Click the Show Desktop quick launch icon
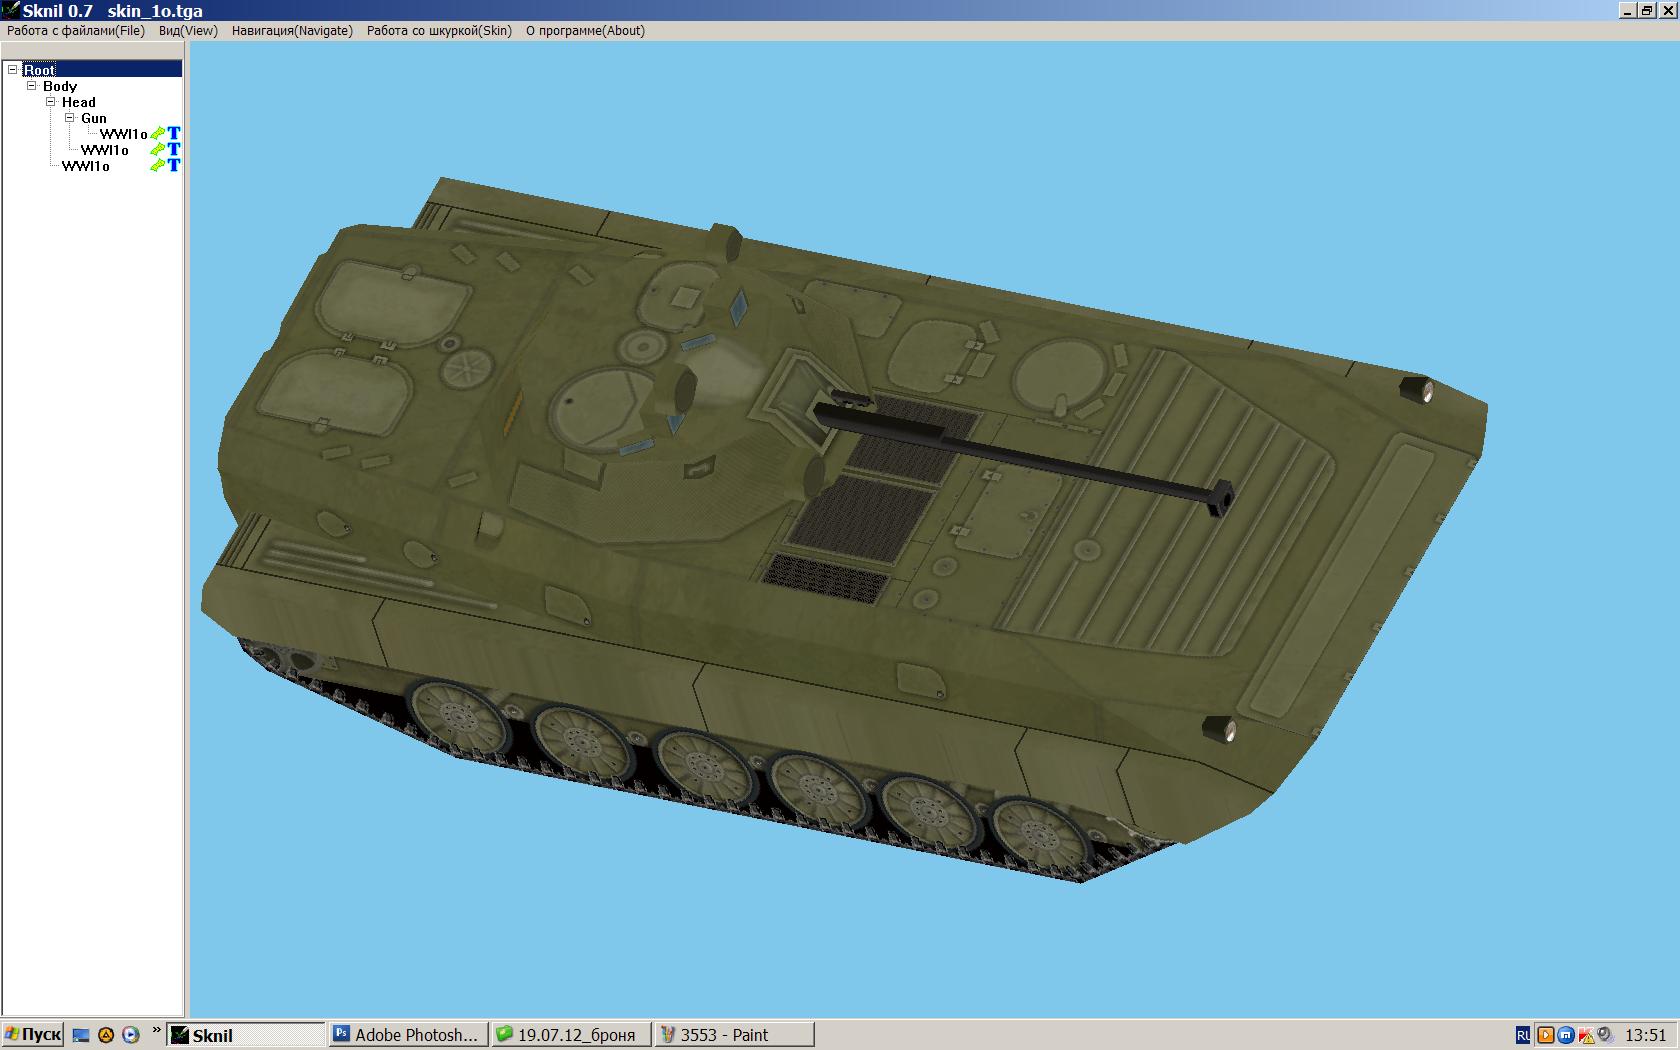This screenshot has width=1680, height=1050. click(82, 1035)
